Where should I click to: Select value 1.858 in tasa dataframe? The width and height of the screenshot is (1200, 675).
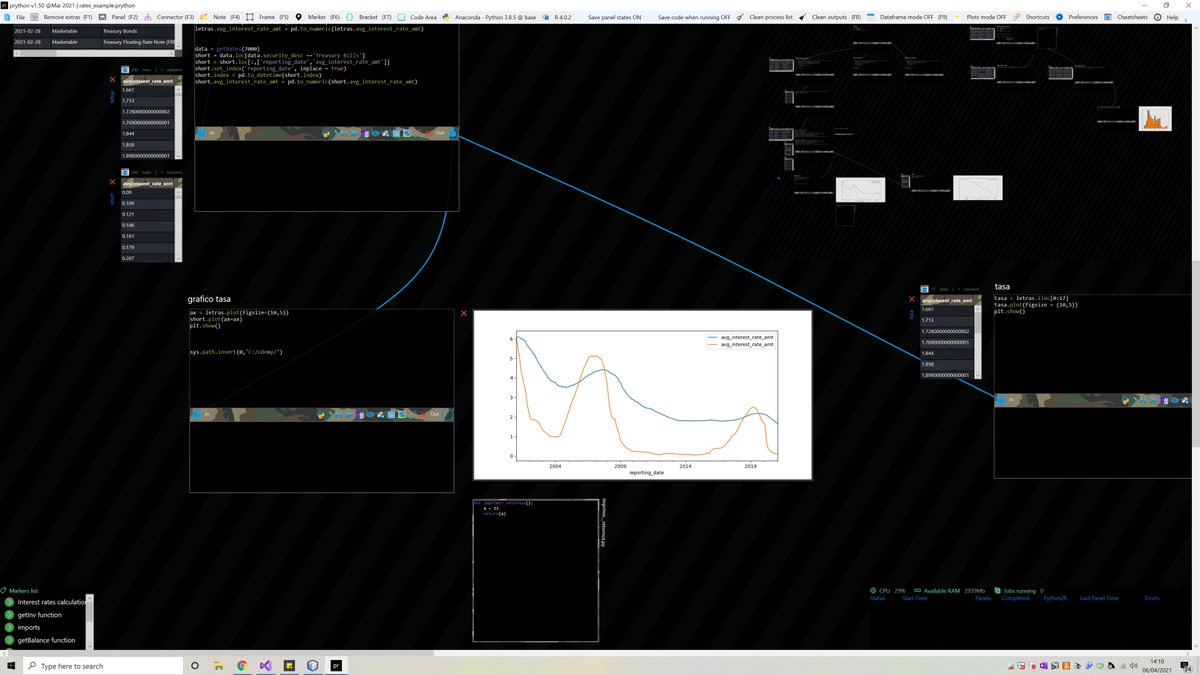pyautogui.click(x=946, y=364)
